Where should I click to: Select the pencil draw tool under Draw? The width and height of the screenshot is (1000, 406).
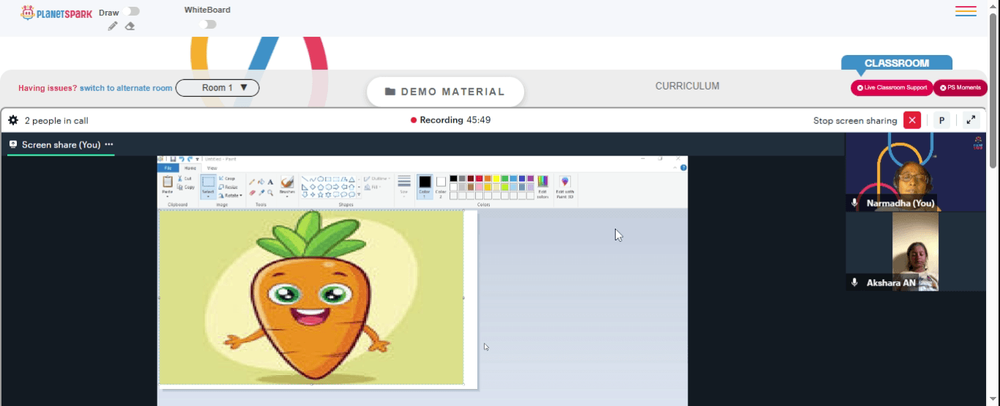coord(113,26)
